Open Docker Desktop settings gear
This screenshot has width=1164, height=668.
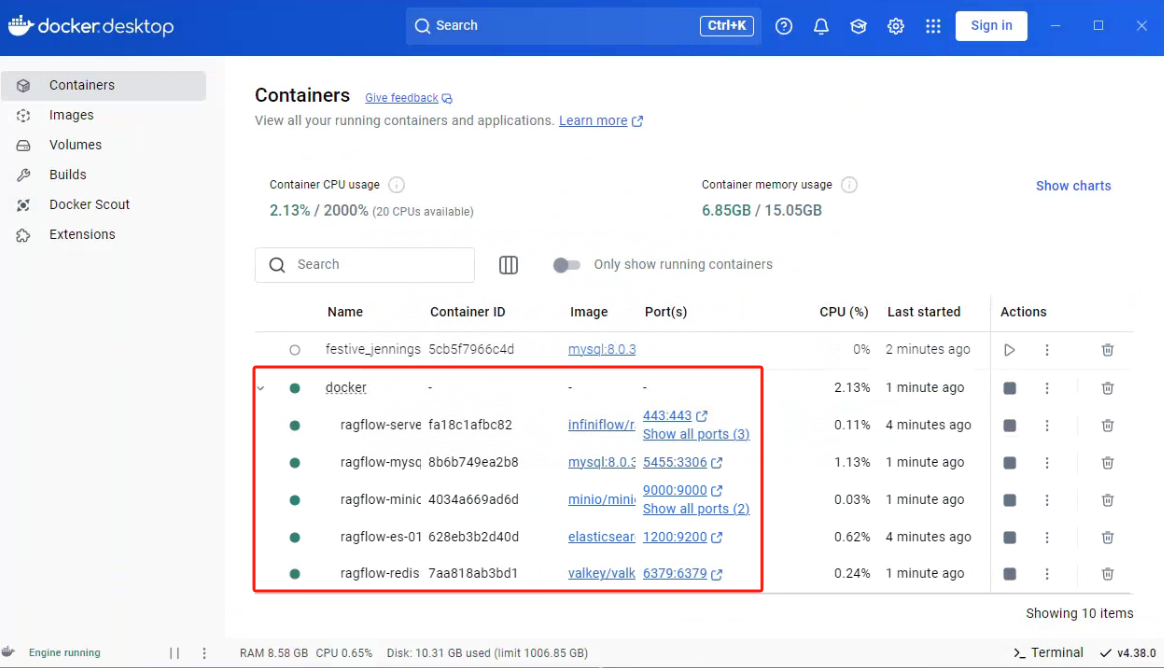click(x=895, y=26)
